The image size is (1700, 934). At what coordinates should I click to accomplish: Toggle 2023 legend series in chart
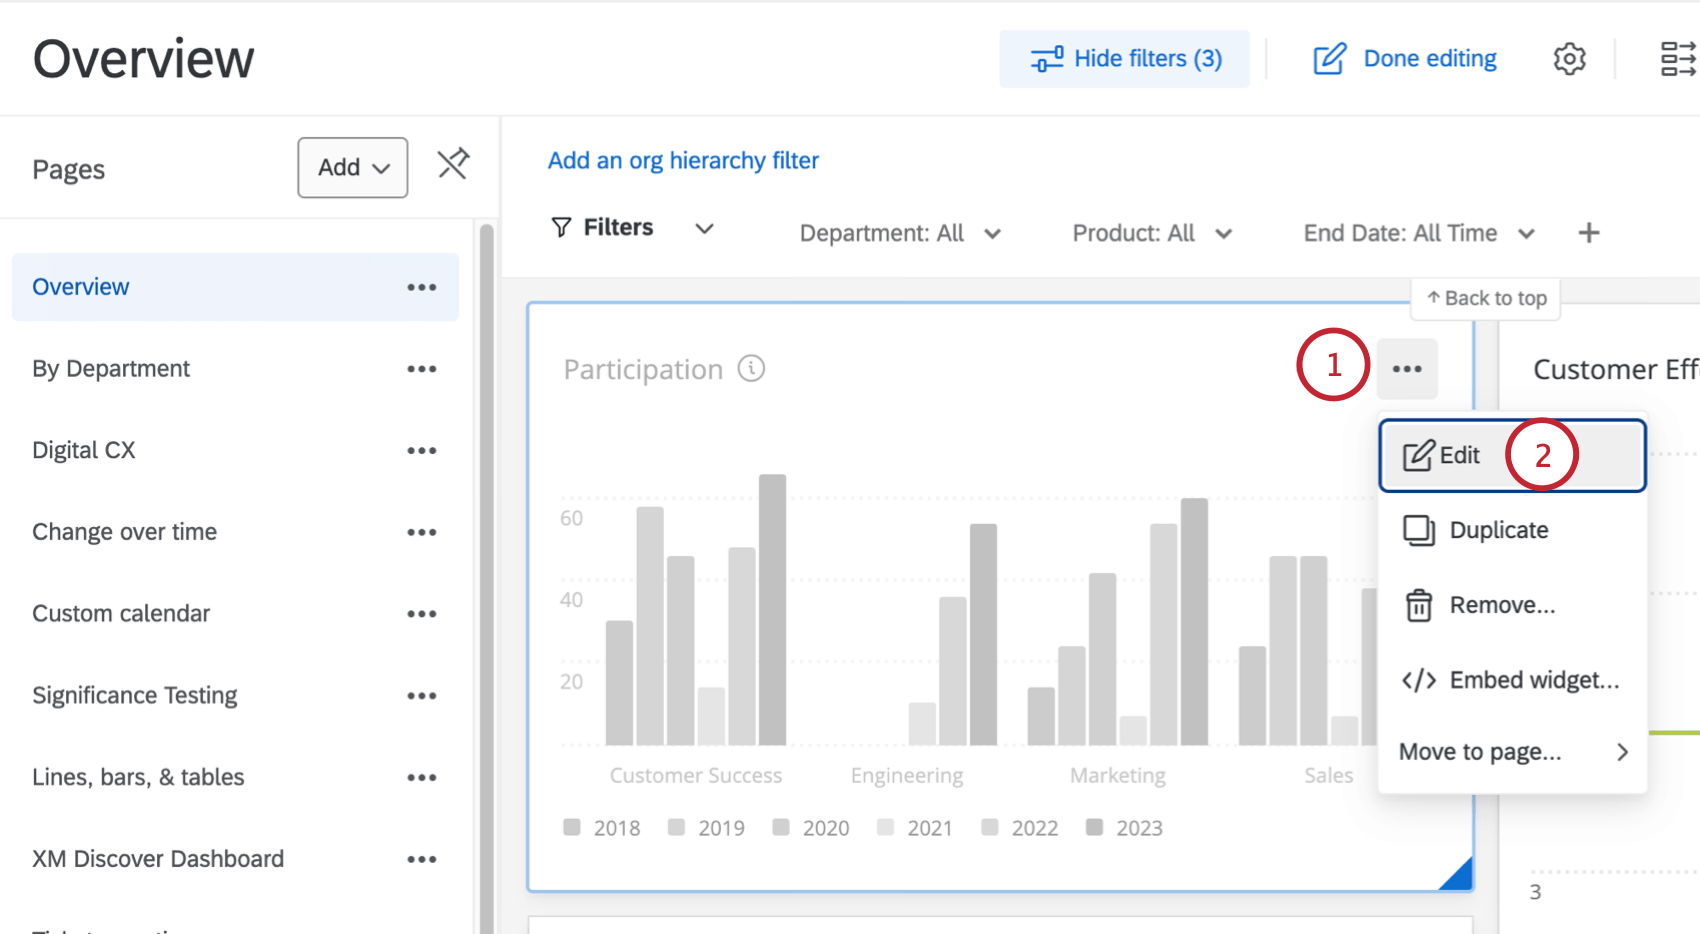[1125, 828]
